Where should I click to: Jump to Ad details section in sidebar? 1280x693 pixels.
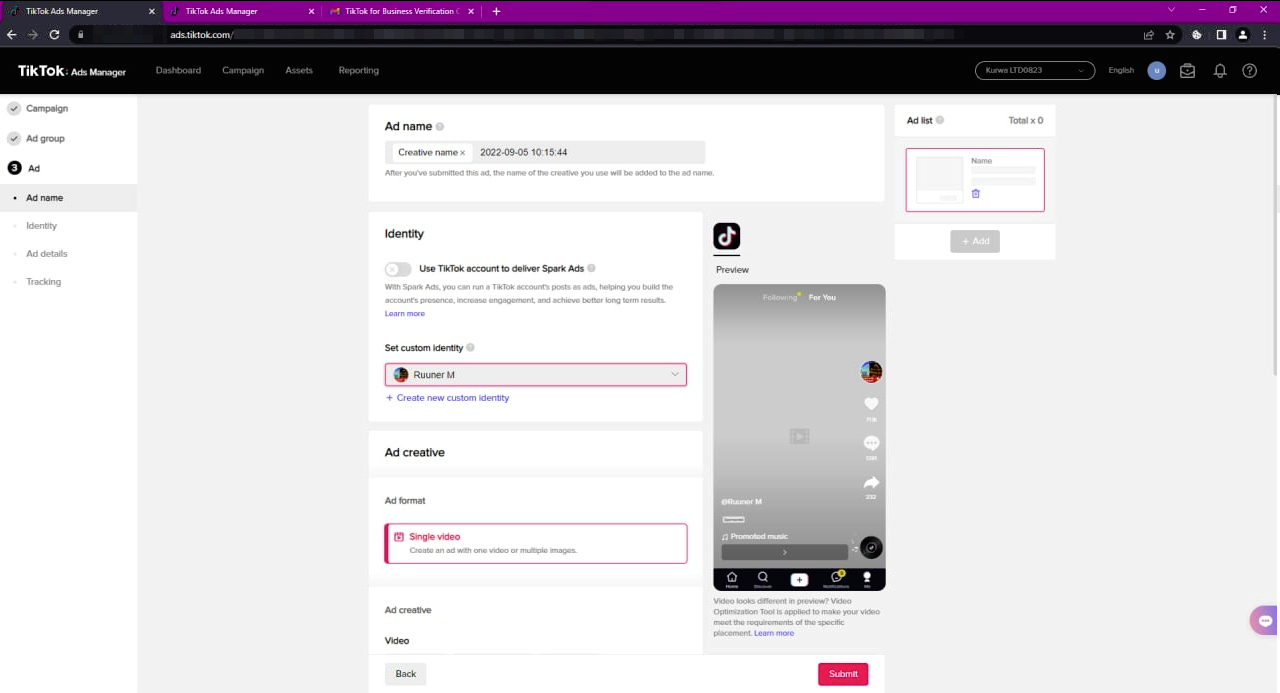click(46, 254)
